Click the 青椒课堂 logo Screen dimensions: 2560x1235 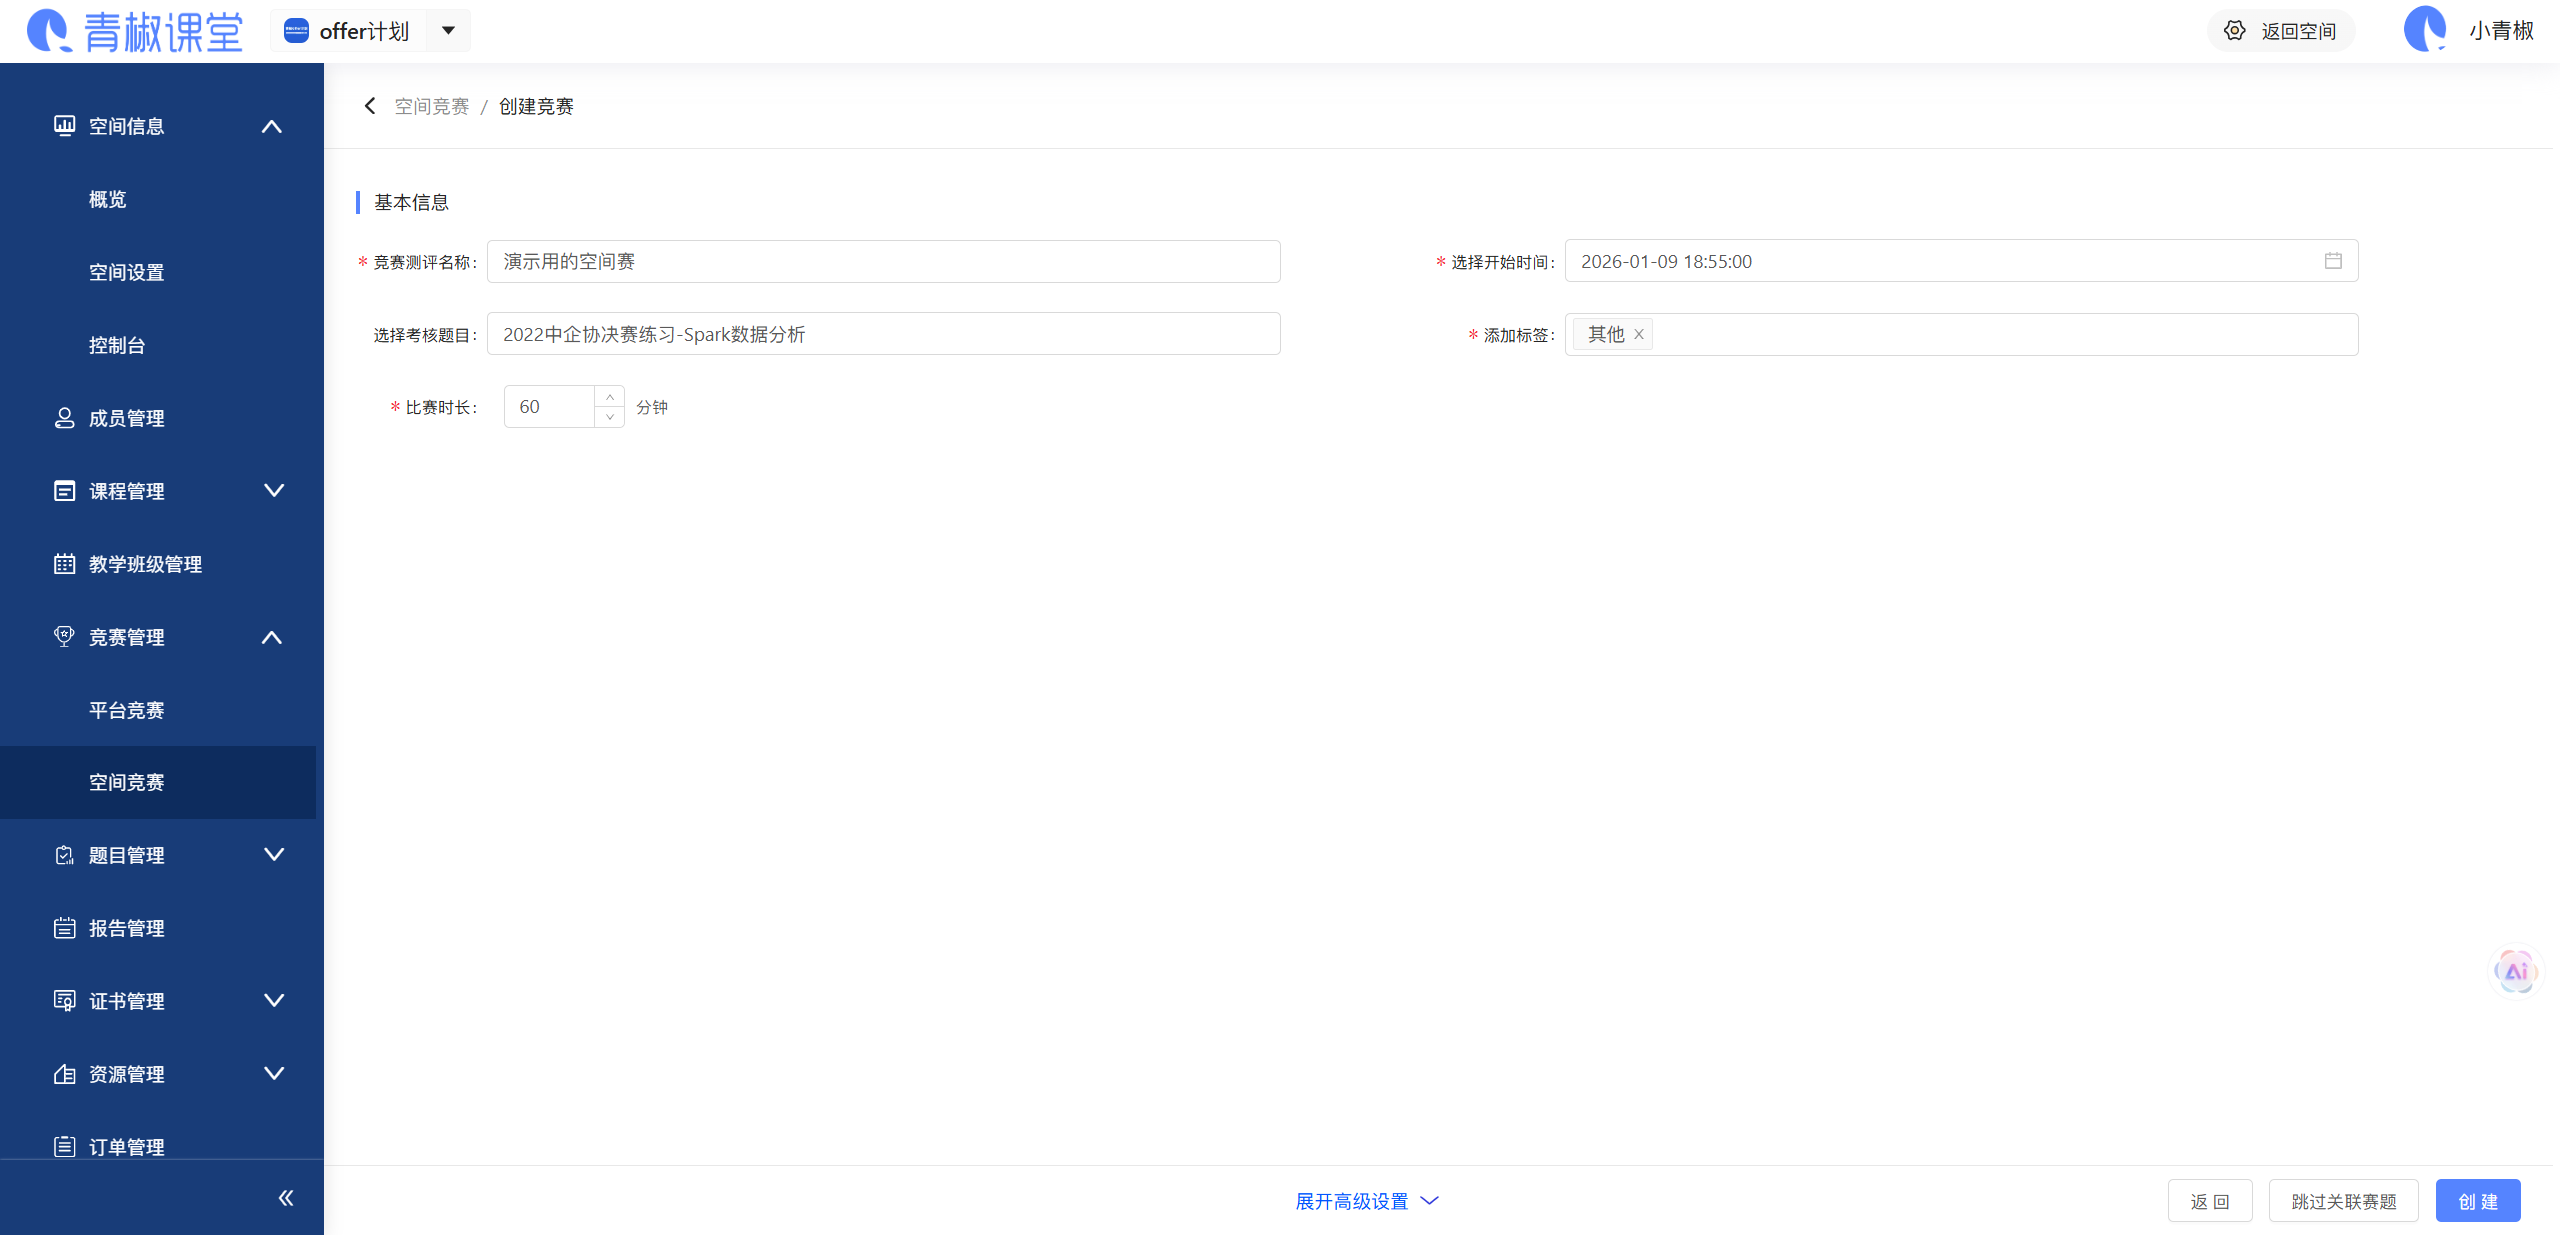pos(135,31)
